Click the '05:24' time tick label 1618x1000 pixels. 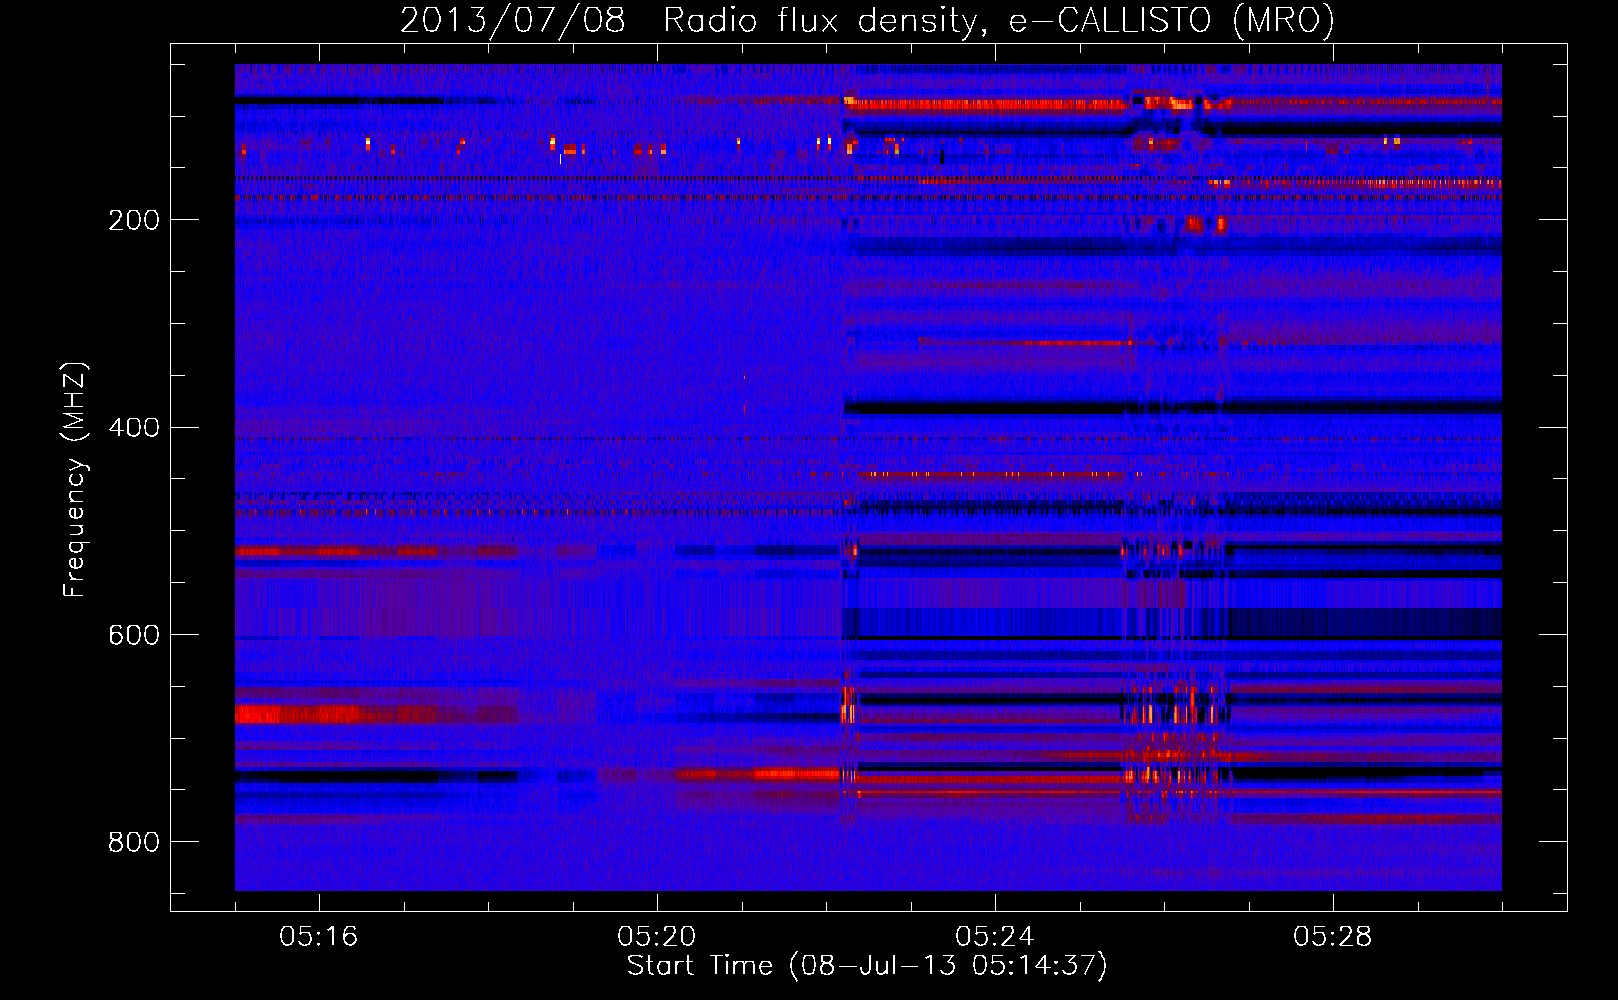coord(995,937)
